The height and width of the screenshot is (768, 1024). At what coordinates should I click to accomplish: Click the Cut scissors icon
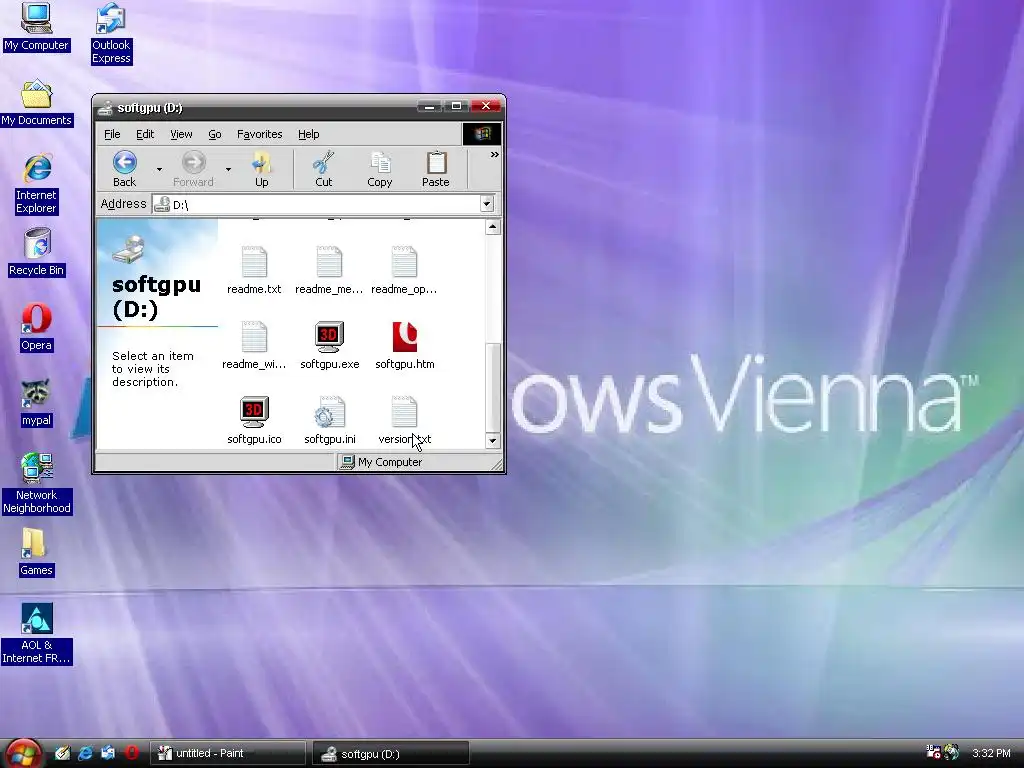(x=323, y=163)
